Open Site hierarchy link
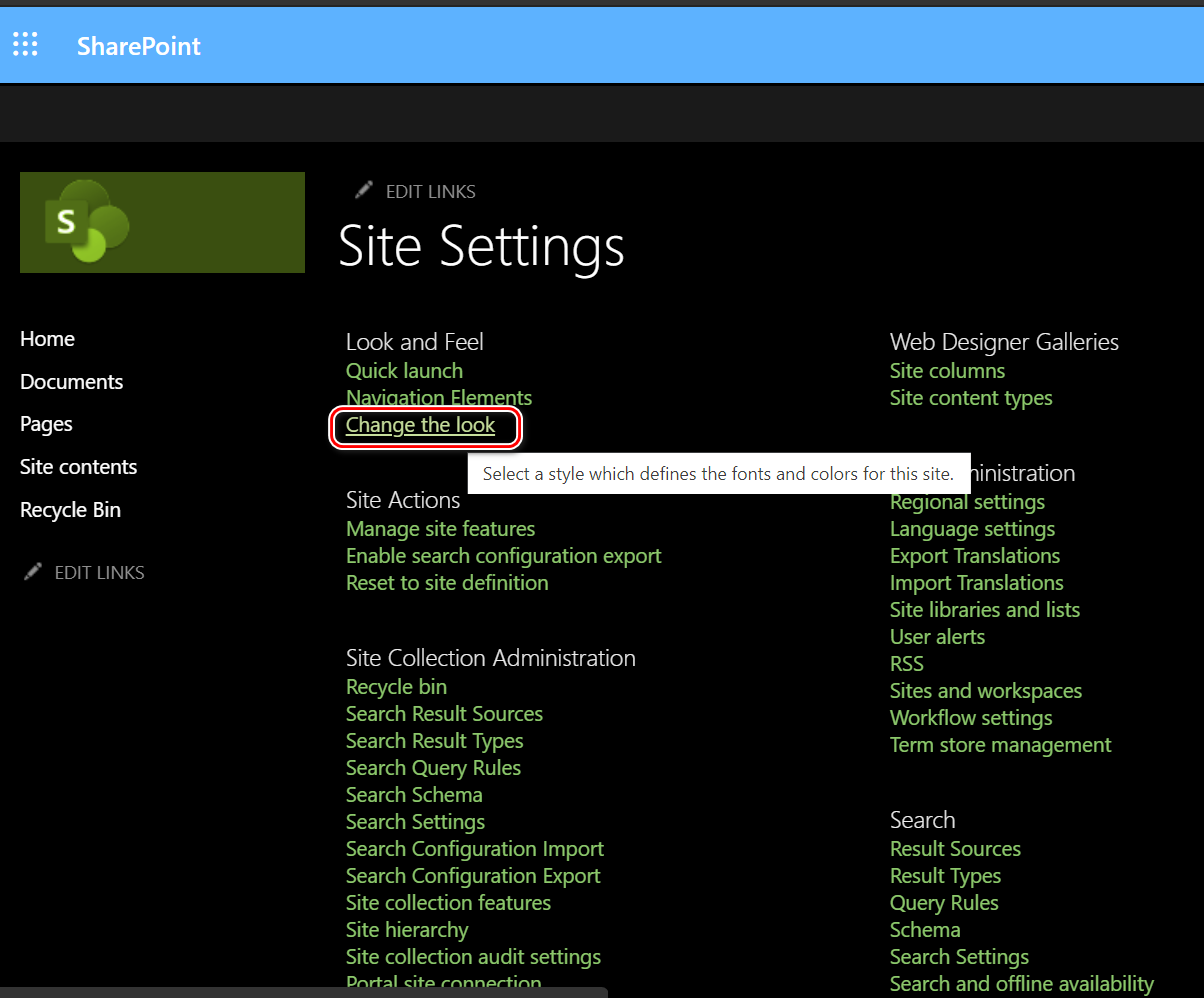Viewport: 1204px width, 998px height. 407,930
